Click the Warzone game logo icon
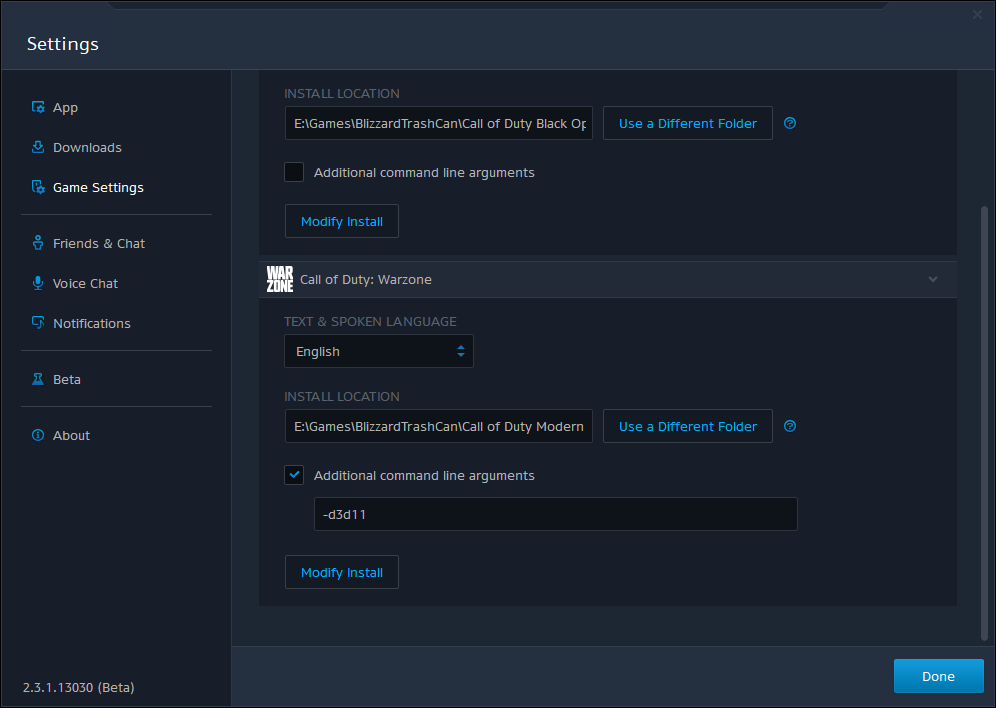 [279, 279]
